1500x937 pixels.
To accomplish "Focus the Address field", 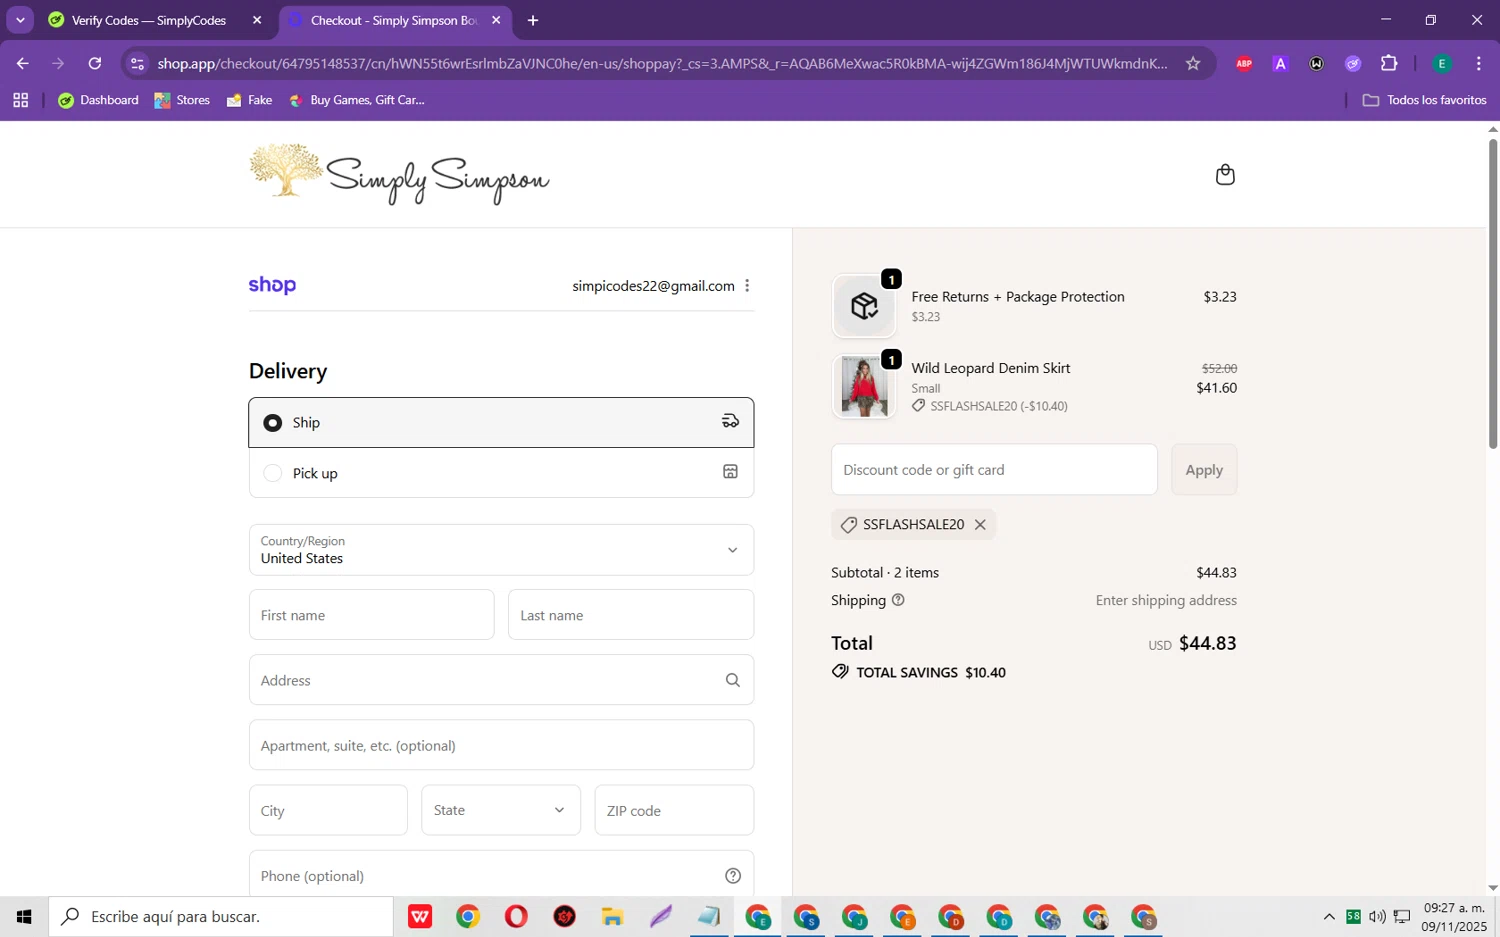I will (x=501, y=680).
